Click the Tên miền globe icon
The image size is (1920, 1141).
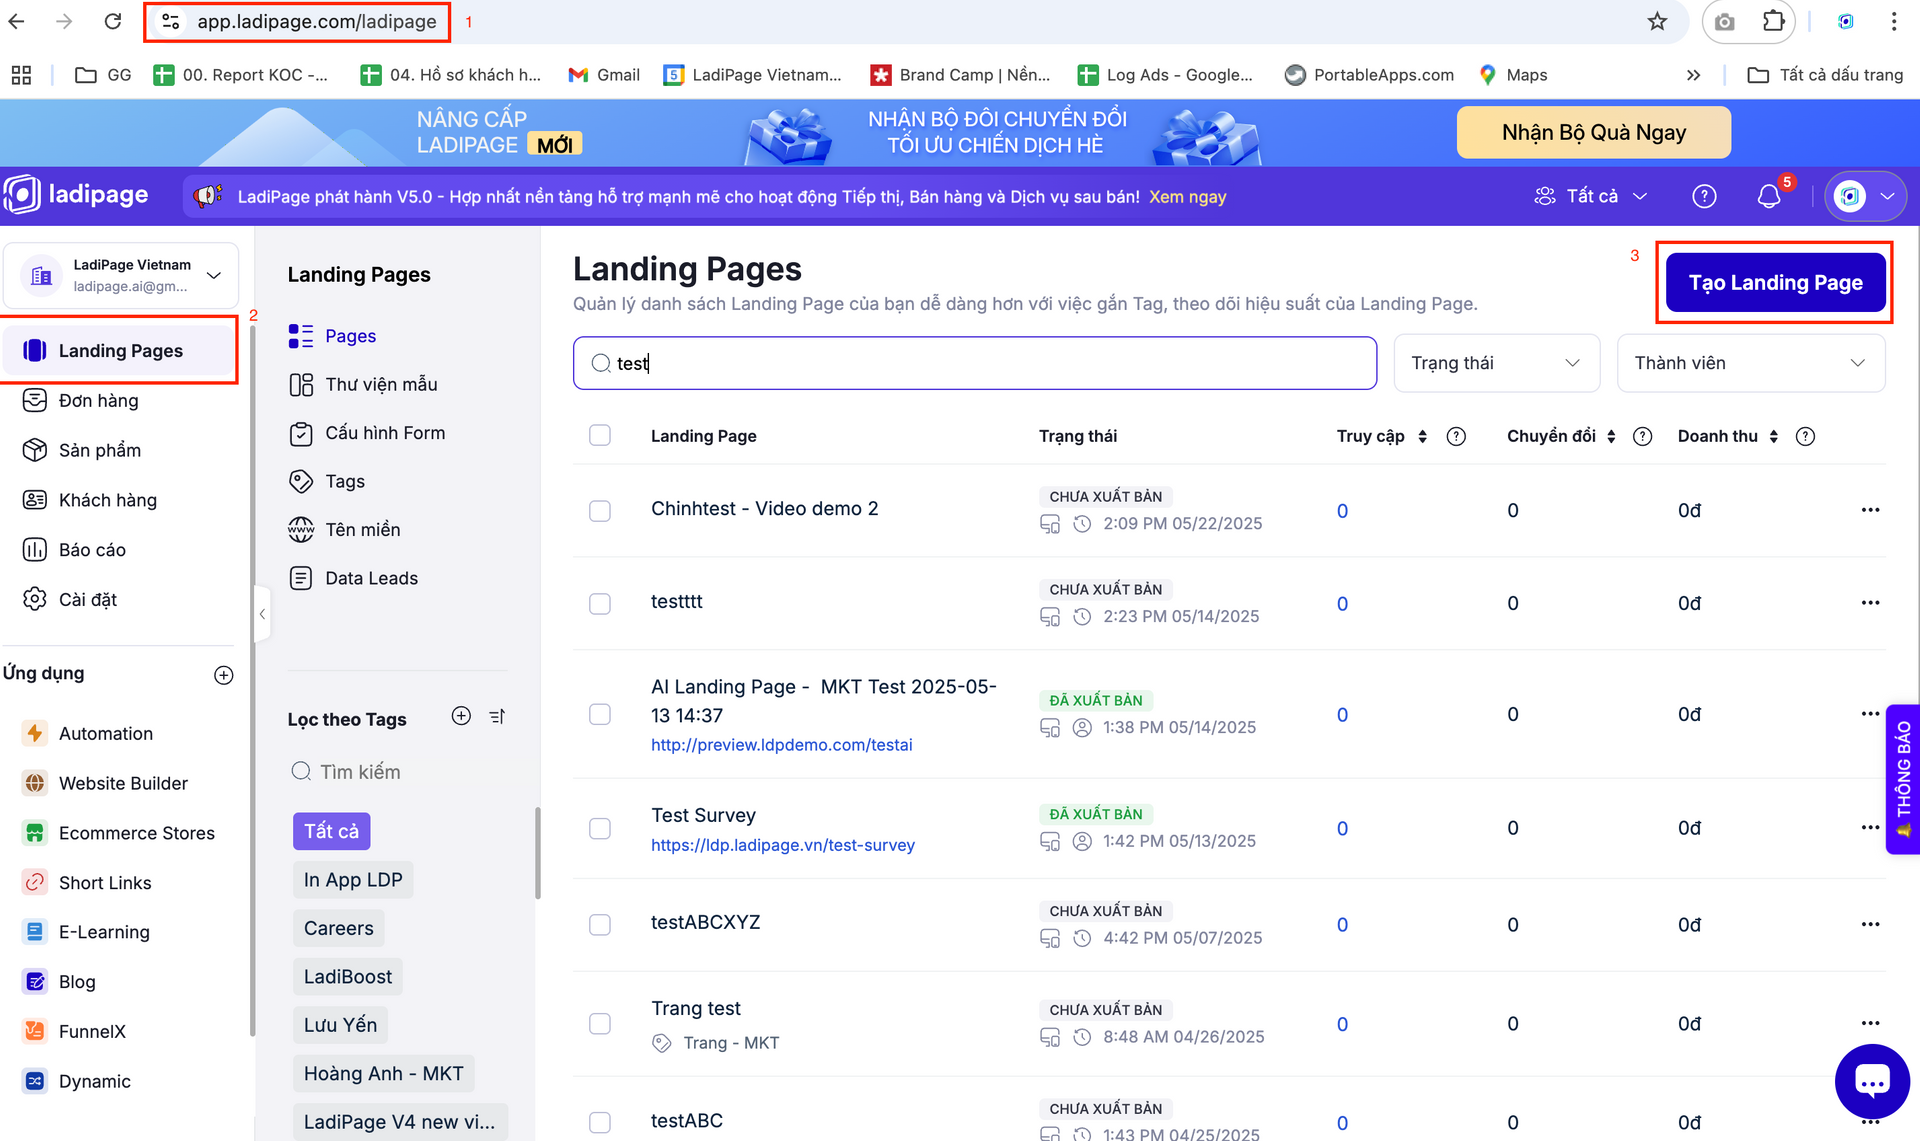point(301,529)
